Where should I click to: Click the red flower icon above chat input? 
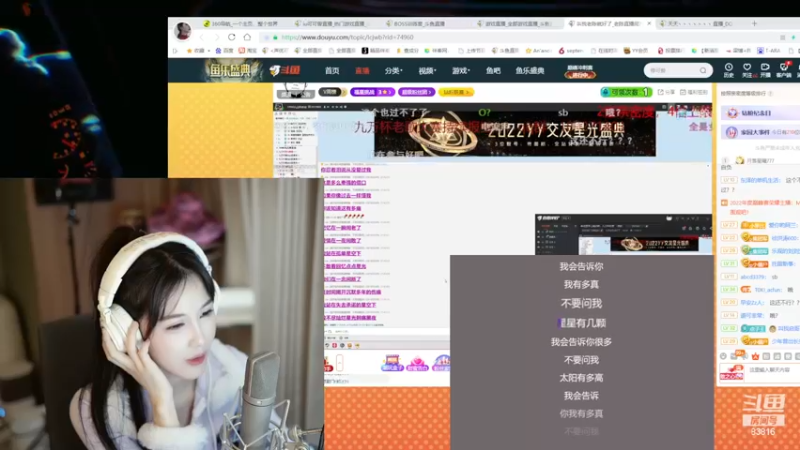[x=756, y=356]
